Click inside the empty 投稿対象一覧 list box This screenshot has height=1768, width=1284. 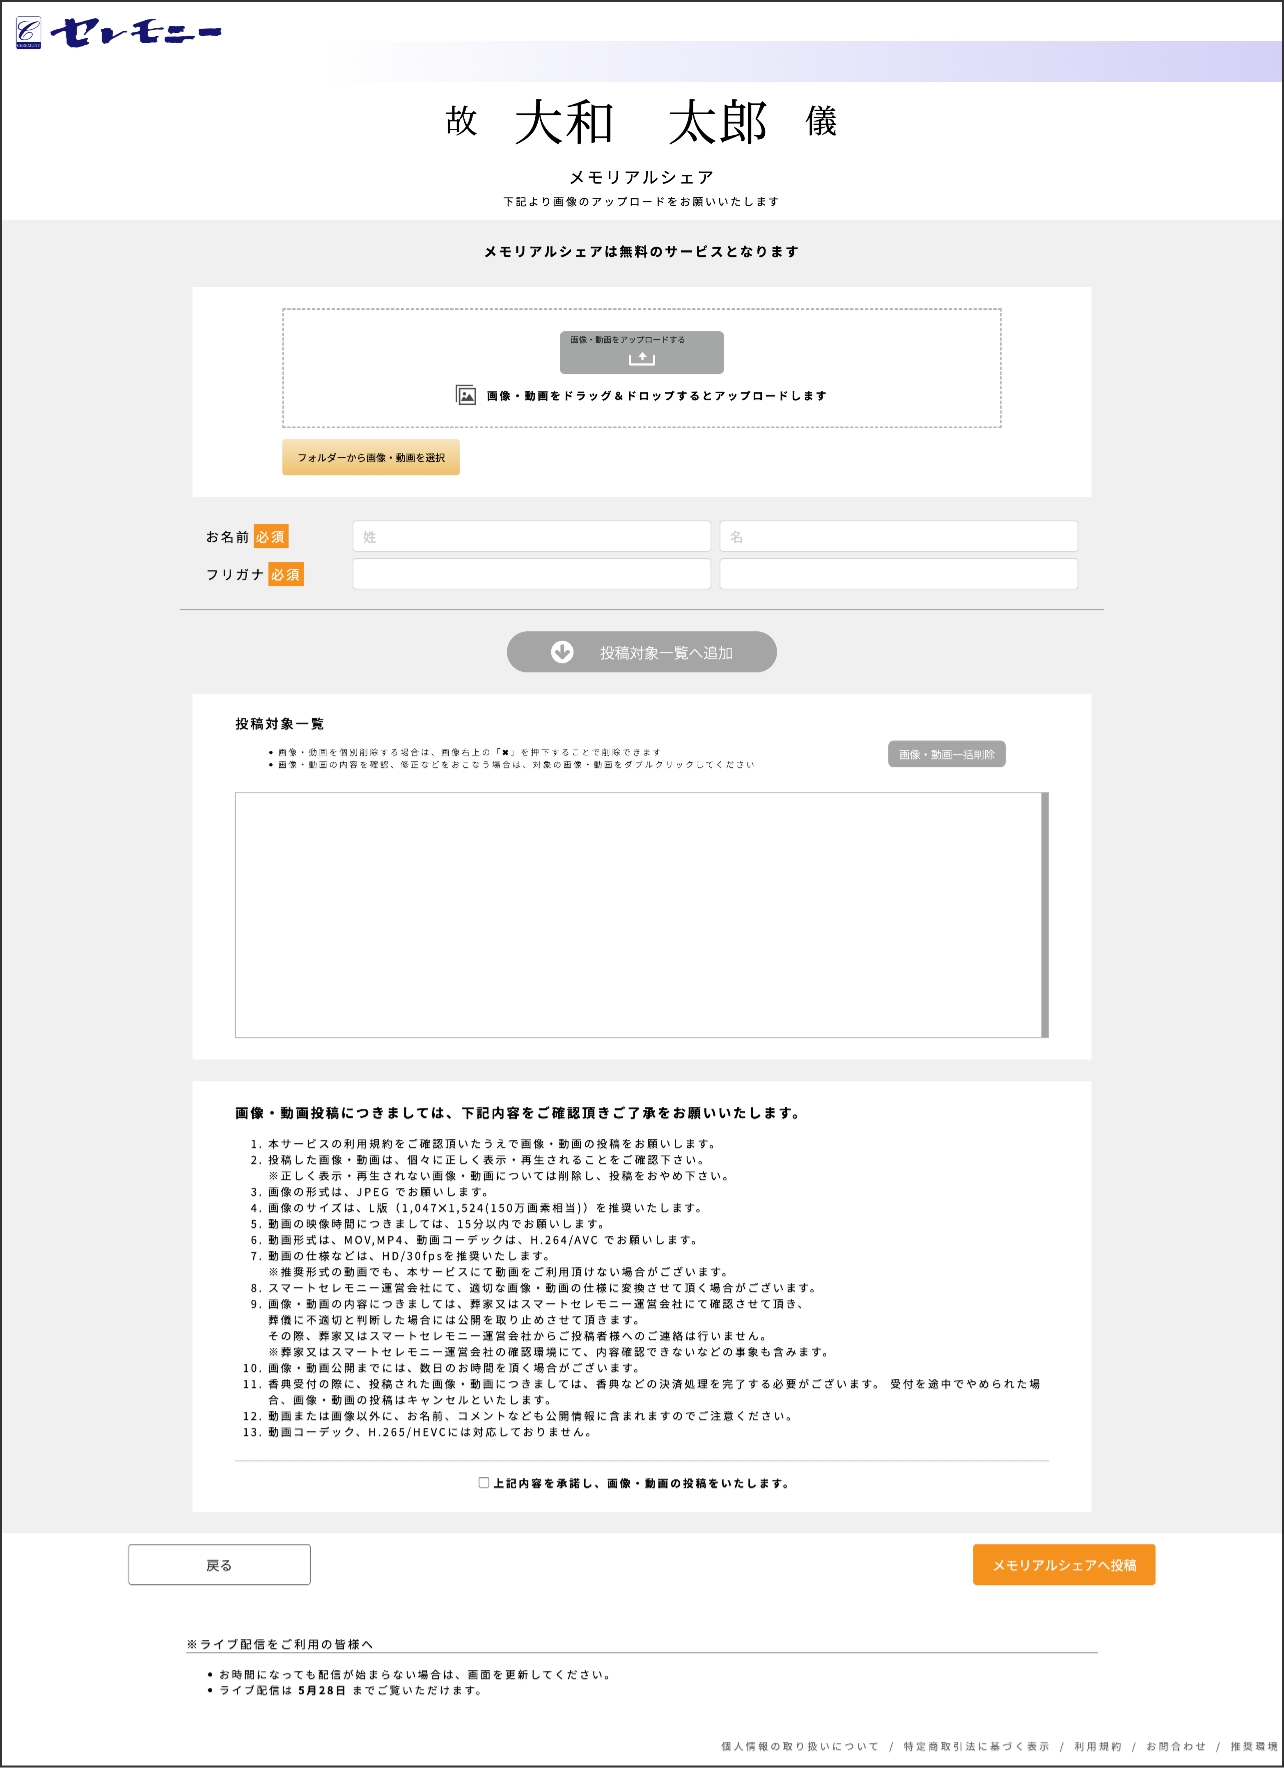coord(637,915)
